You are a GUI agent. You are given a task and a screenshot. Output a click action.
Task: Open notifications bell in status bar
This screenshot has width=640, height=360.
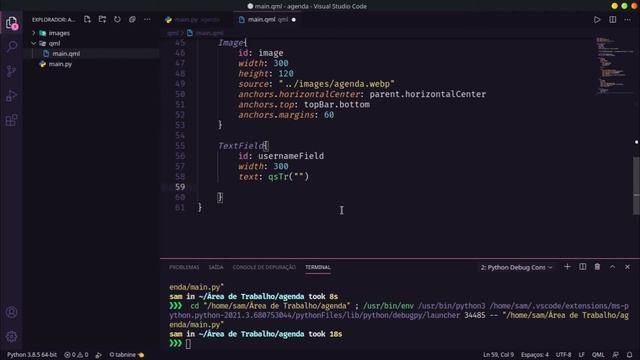629,355
